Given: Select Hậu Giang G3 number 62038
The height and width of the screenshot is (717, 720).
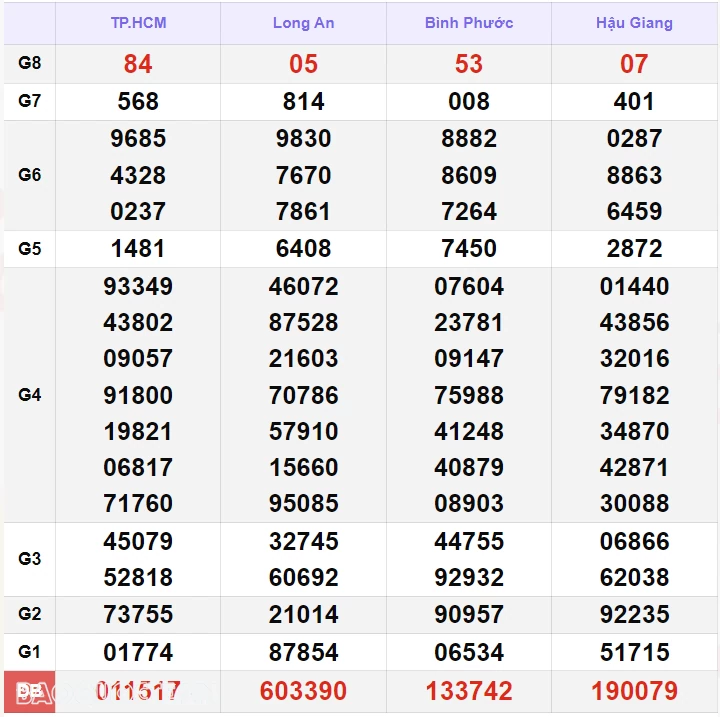Looking at the screenshot, I should pyautogui.click(x=634, y=578).
